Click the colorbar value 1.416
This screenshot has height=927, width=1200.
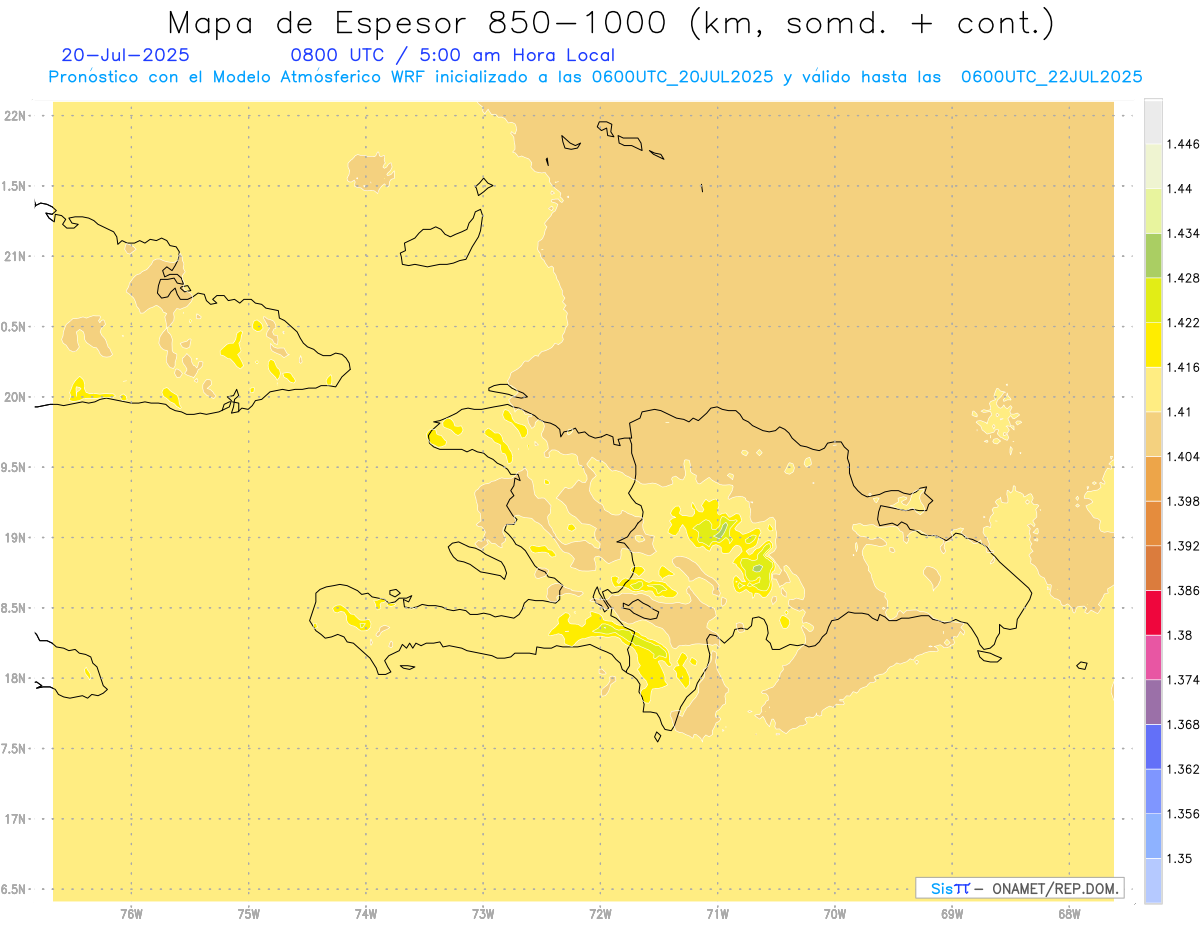pyautogui.click(x=1184, y=367)
